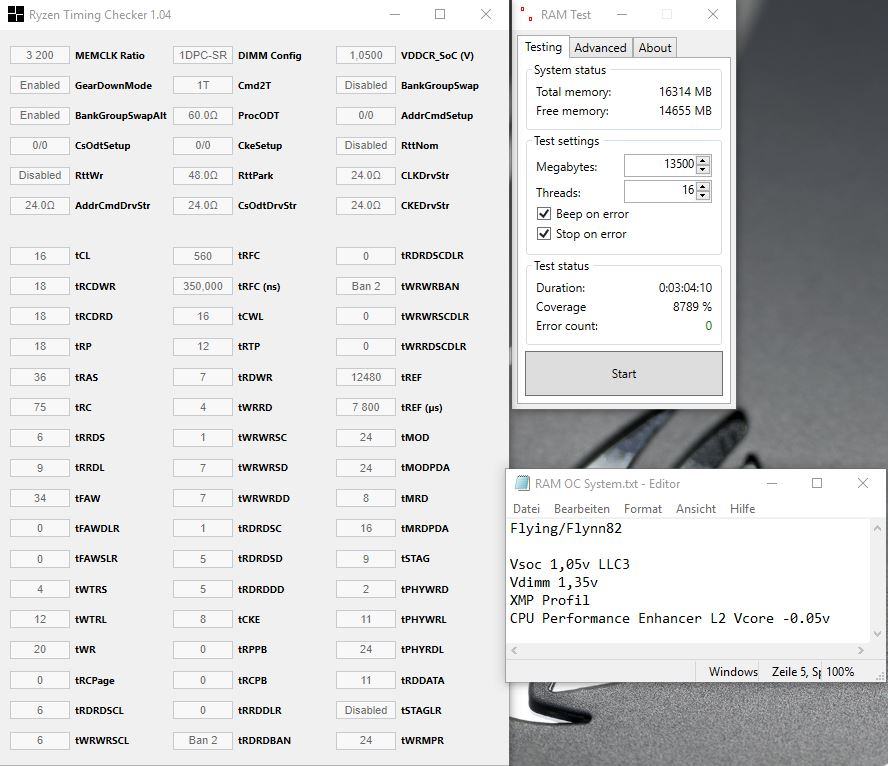Click the DIMM Config value 1DPC-SR
The image size is (888, 766).
pyautogui.click(x=203, y=55)
